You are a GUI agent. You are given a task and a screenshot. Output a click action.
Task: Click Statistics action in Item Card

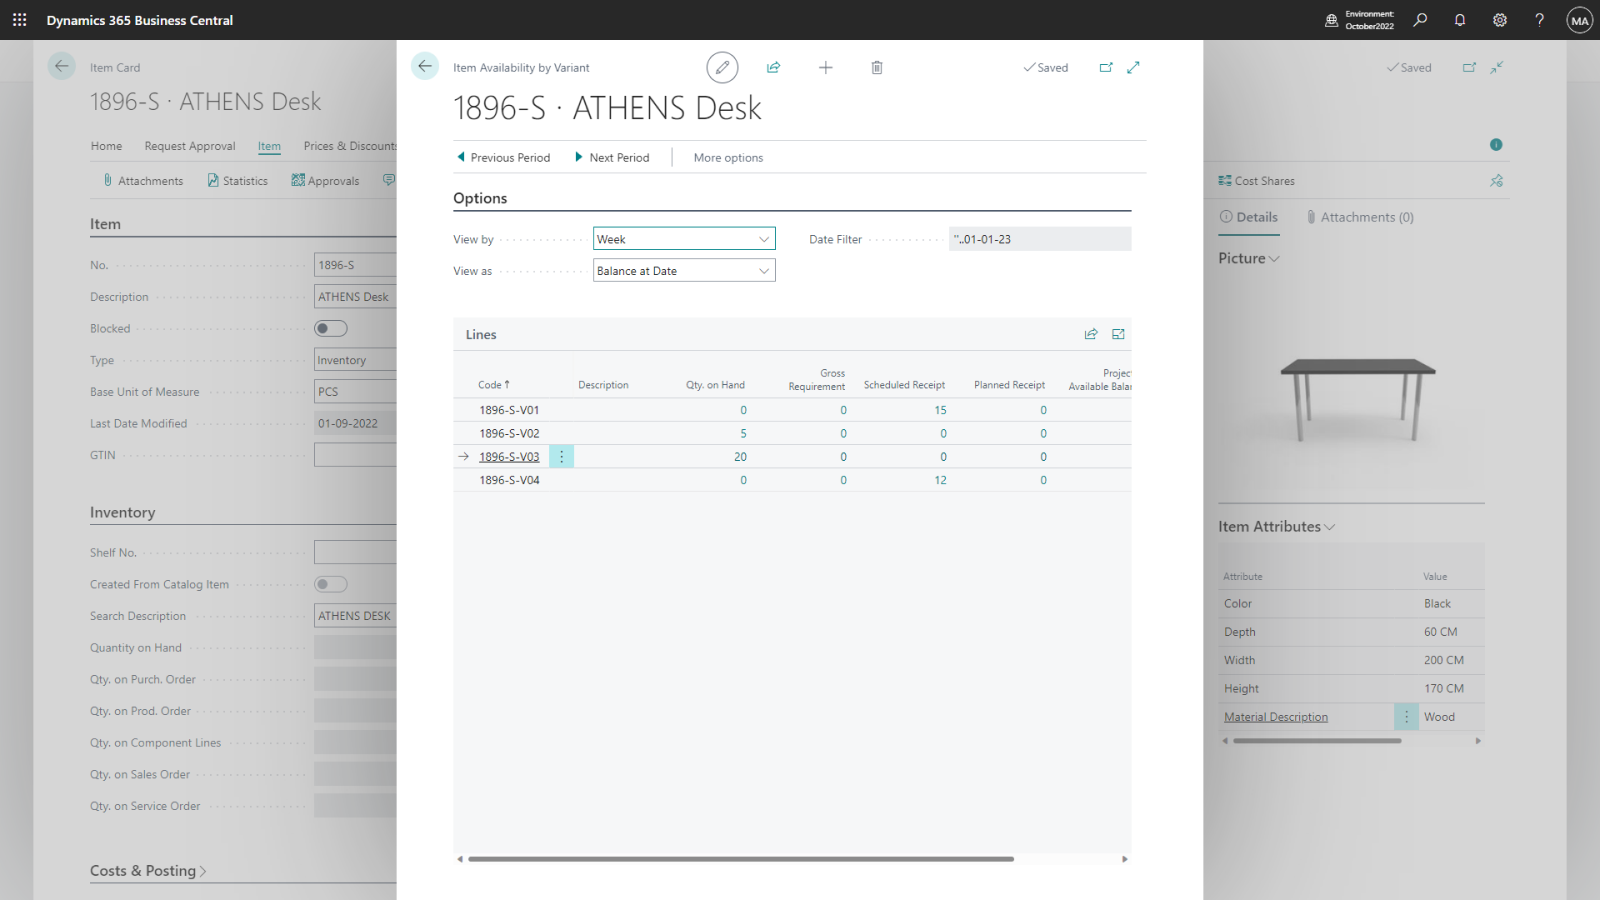tap(237, 181)
